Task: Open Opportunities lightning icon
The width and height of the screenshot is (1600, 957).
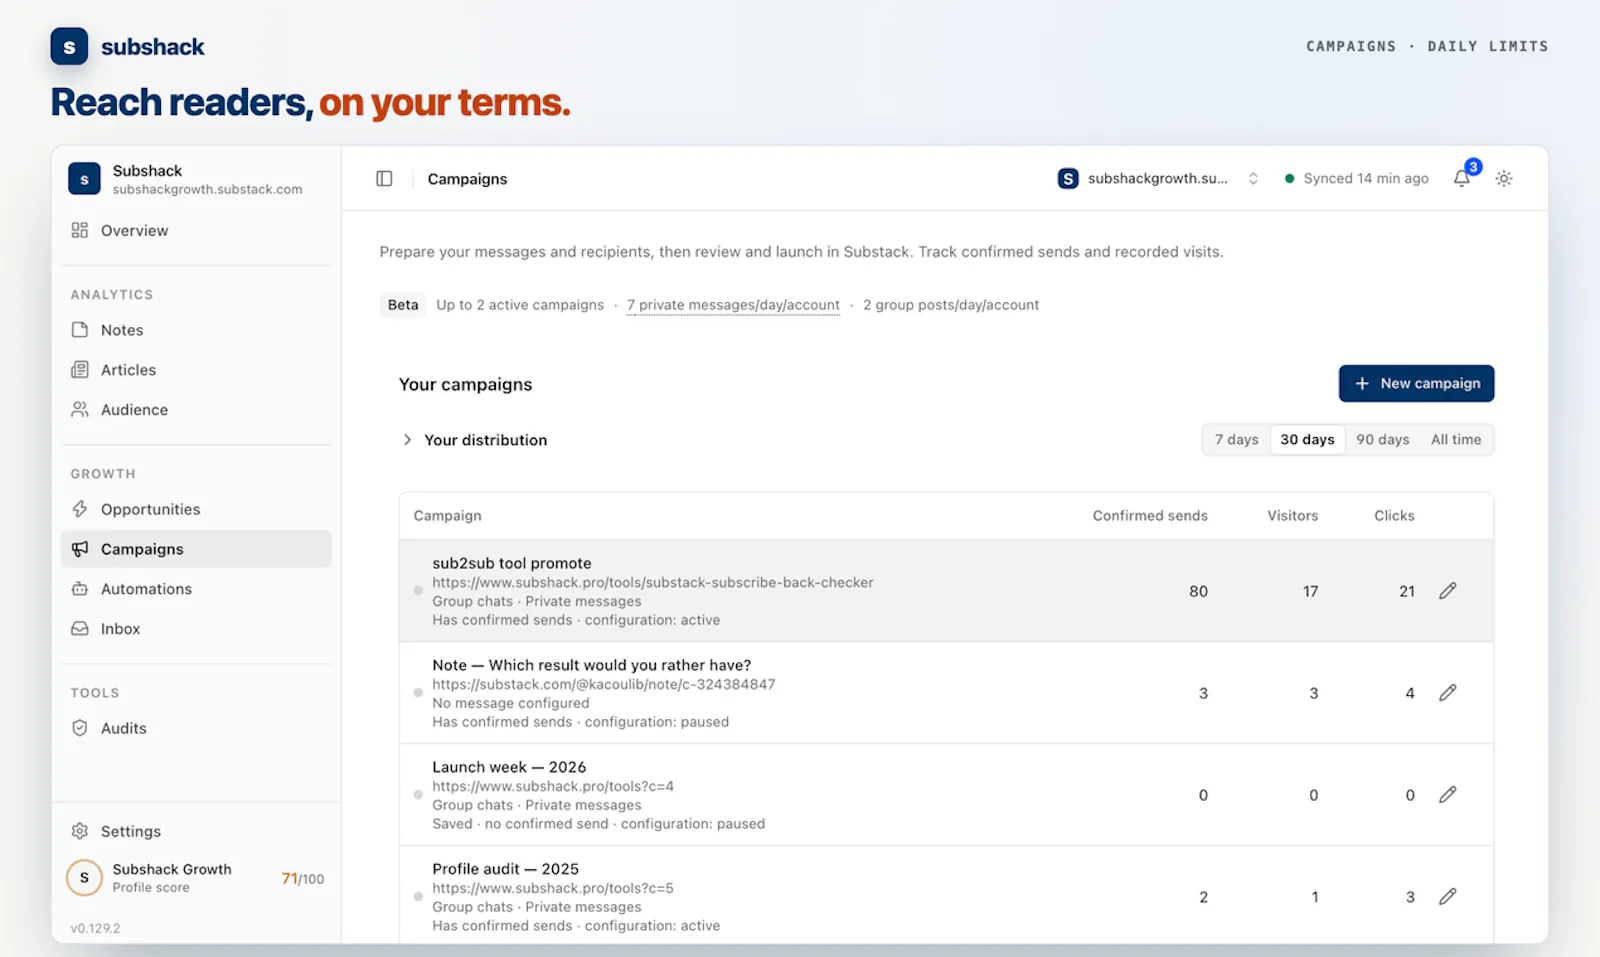Action: point(80,509)
